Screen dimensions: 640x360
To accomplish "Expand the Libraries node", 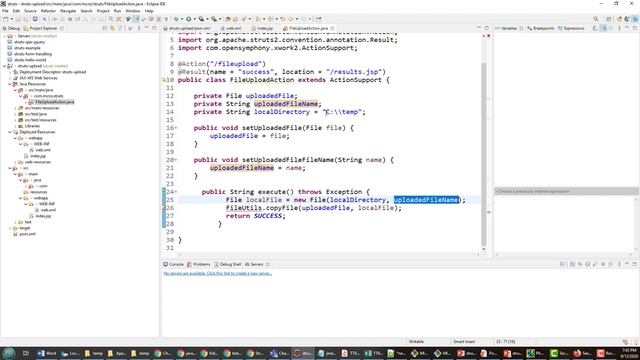I will pos(15,126).
